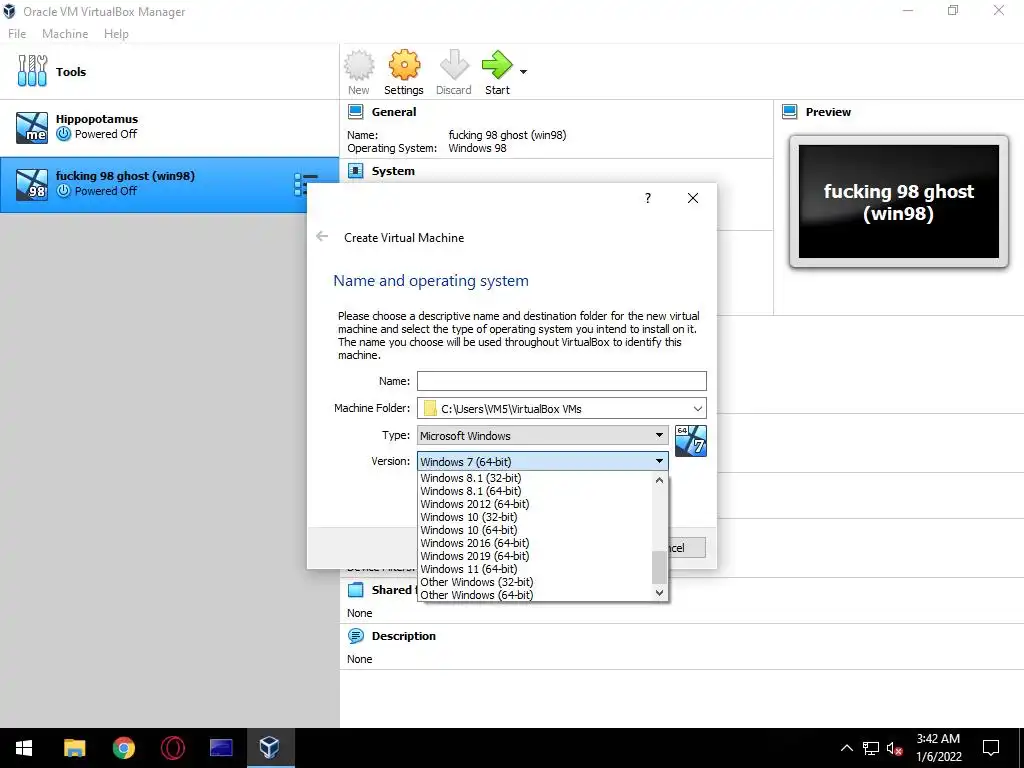Click the dialog help question mark
This screenshot has height=768, width=1024.
click(x=648, y=198)
